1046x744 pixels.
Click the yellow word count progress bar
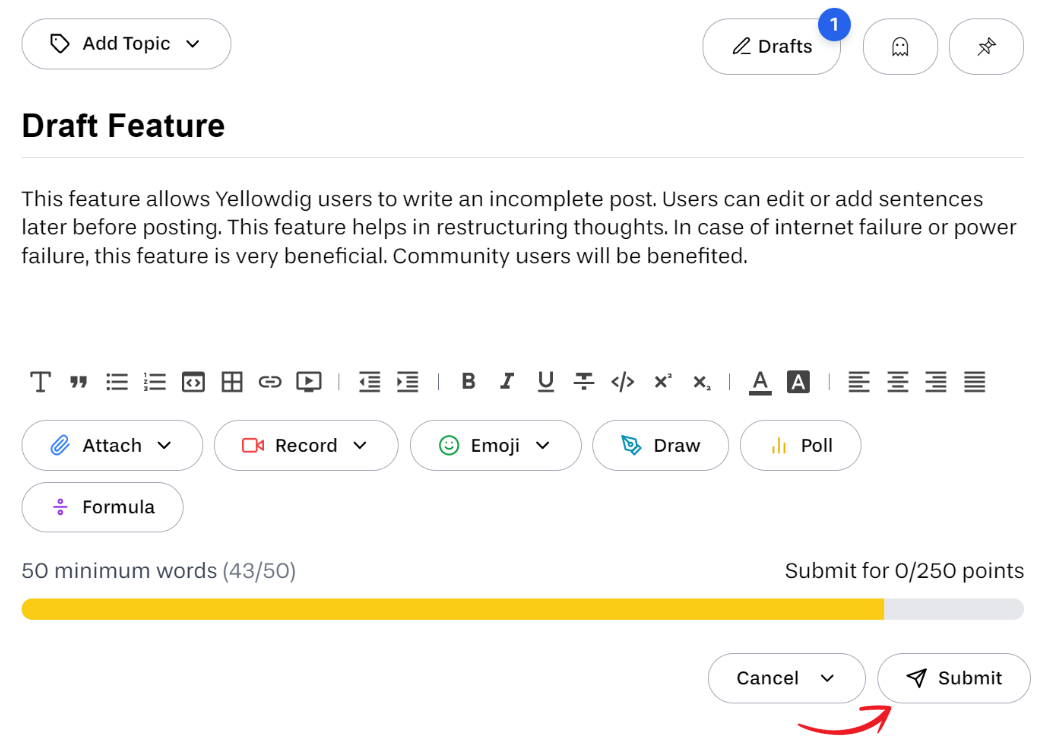point(523,609)
